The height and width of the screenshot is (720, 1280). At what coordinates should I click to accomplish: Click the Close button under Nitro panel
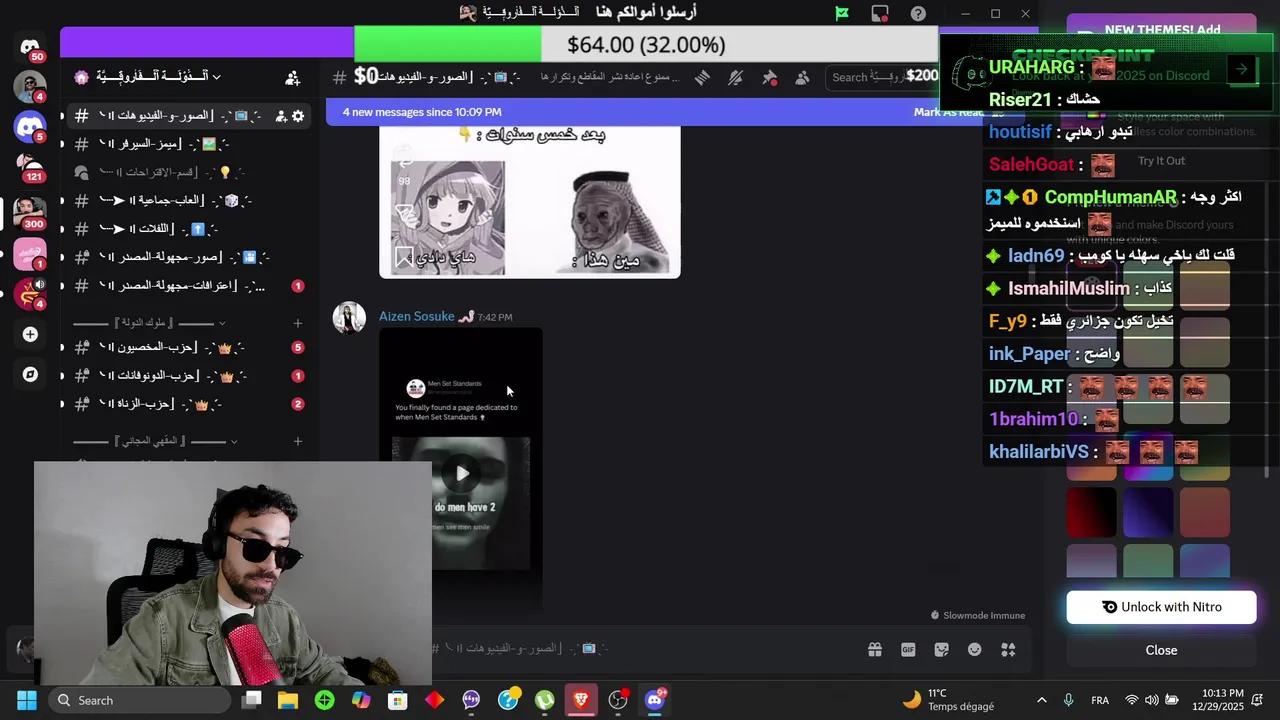click(x=1161, y=650)
